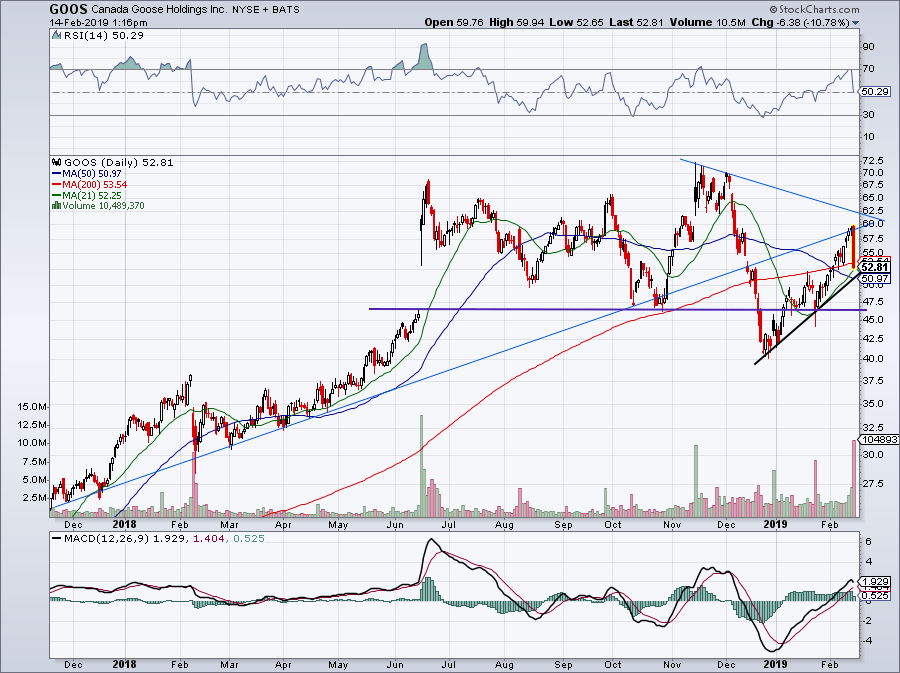Click the candlestick icon beside GOOS (Daily)
This screenshot has height=673, width=900.
[x=55, y=162]
